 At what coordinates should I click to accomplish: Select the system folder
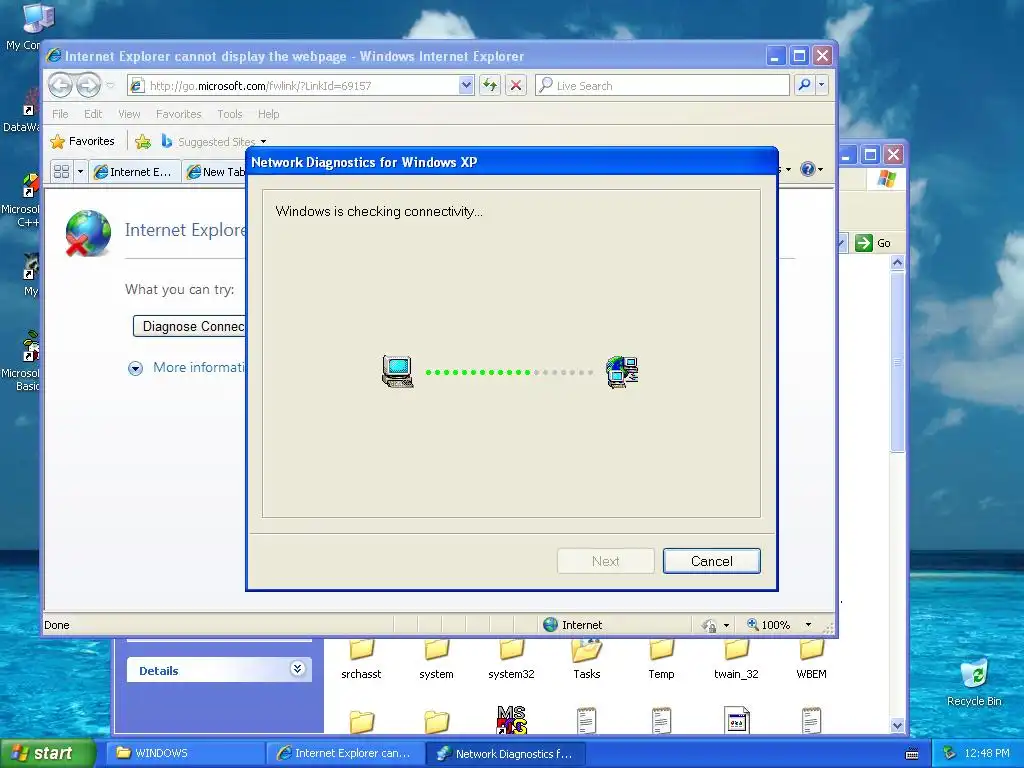436,659
